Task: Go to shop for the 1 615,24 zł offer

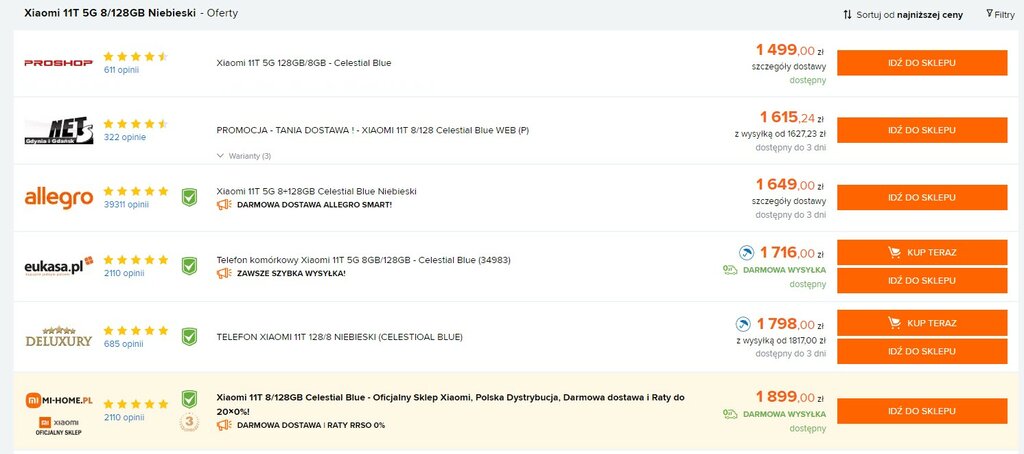Action: click(x=922, y=130)
